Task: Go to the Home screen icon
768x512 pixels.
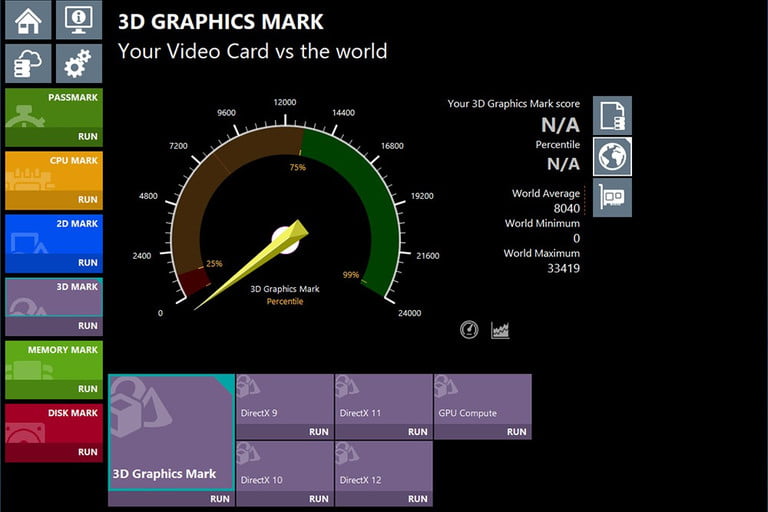Action: pyautogui.click(x=28, y=19)
